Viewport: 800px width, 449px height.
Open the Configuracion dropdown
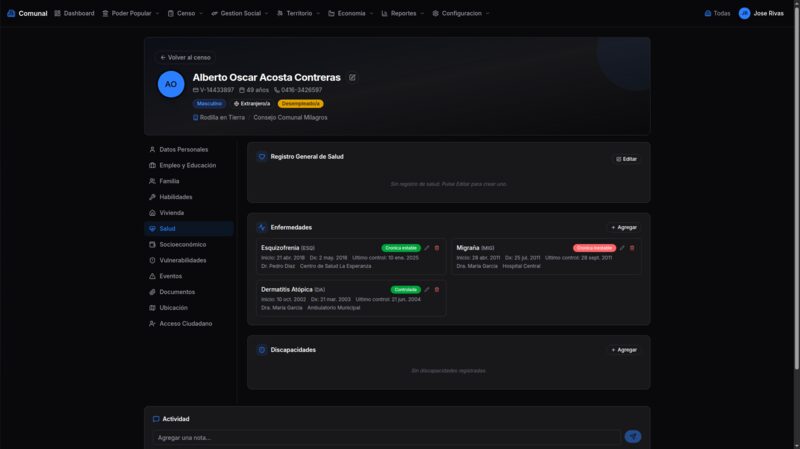pos(461,13)
